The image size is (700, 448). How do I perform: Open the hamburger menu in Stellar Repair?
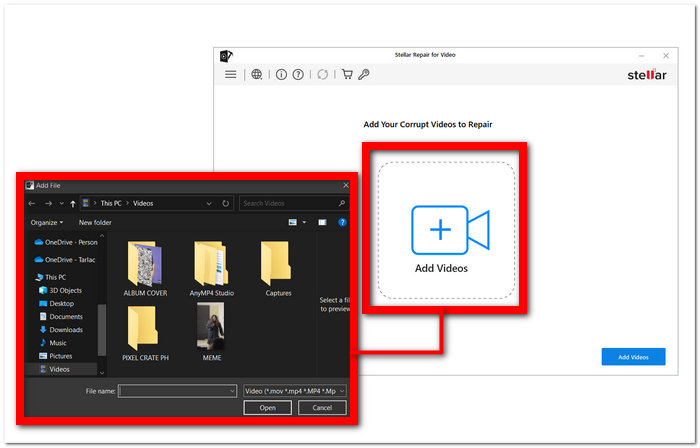point(230,74)
